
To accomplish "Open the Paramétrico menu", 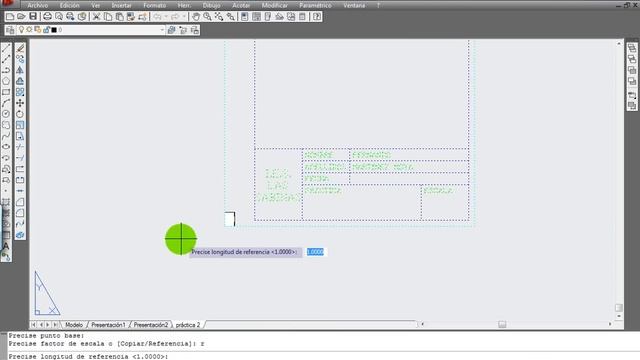I will [316, 5].
